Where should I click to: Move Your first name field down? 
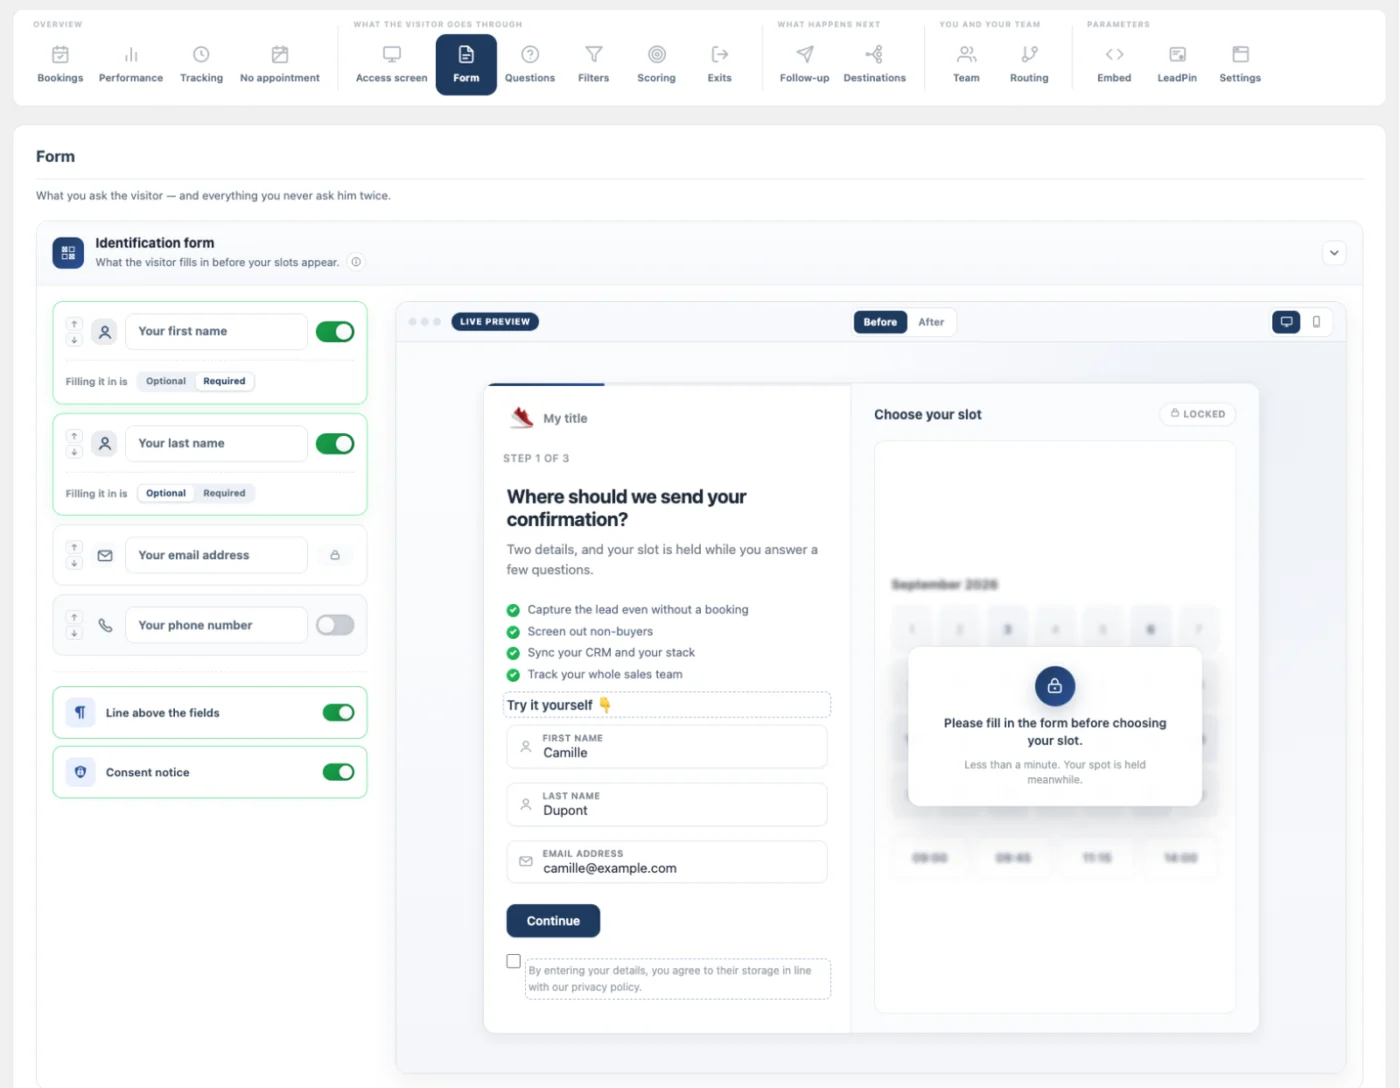(x=74, y=340)
